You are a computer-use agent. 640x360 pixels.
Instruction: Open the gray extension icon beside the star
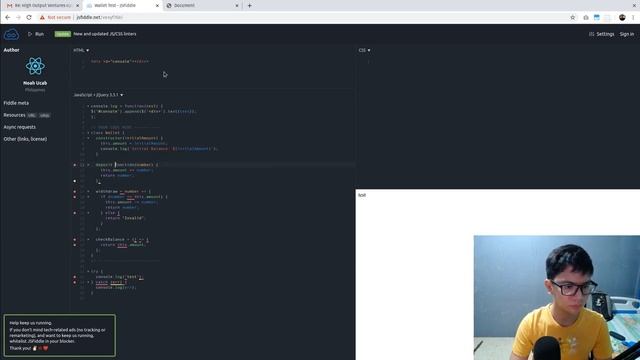click(586, 18)
